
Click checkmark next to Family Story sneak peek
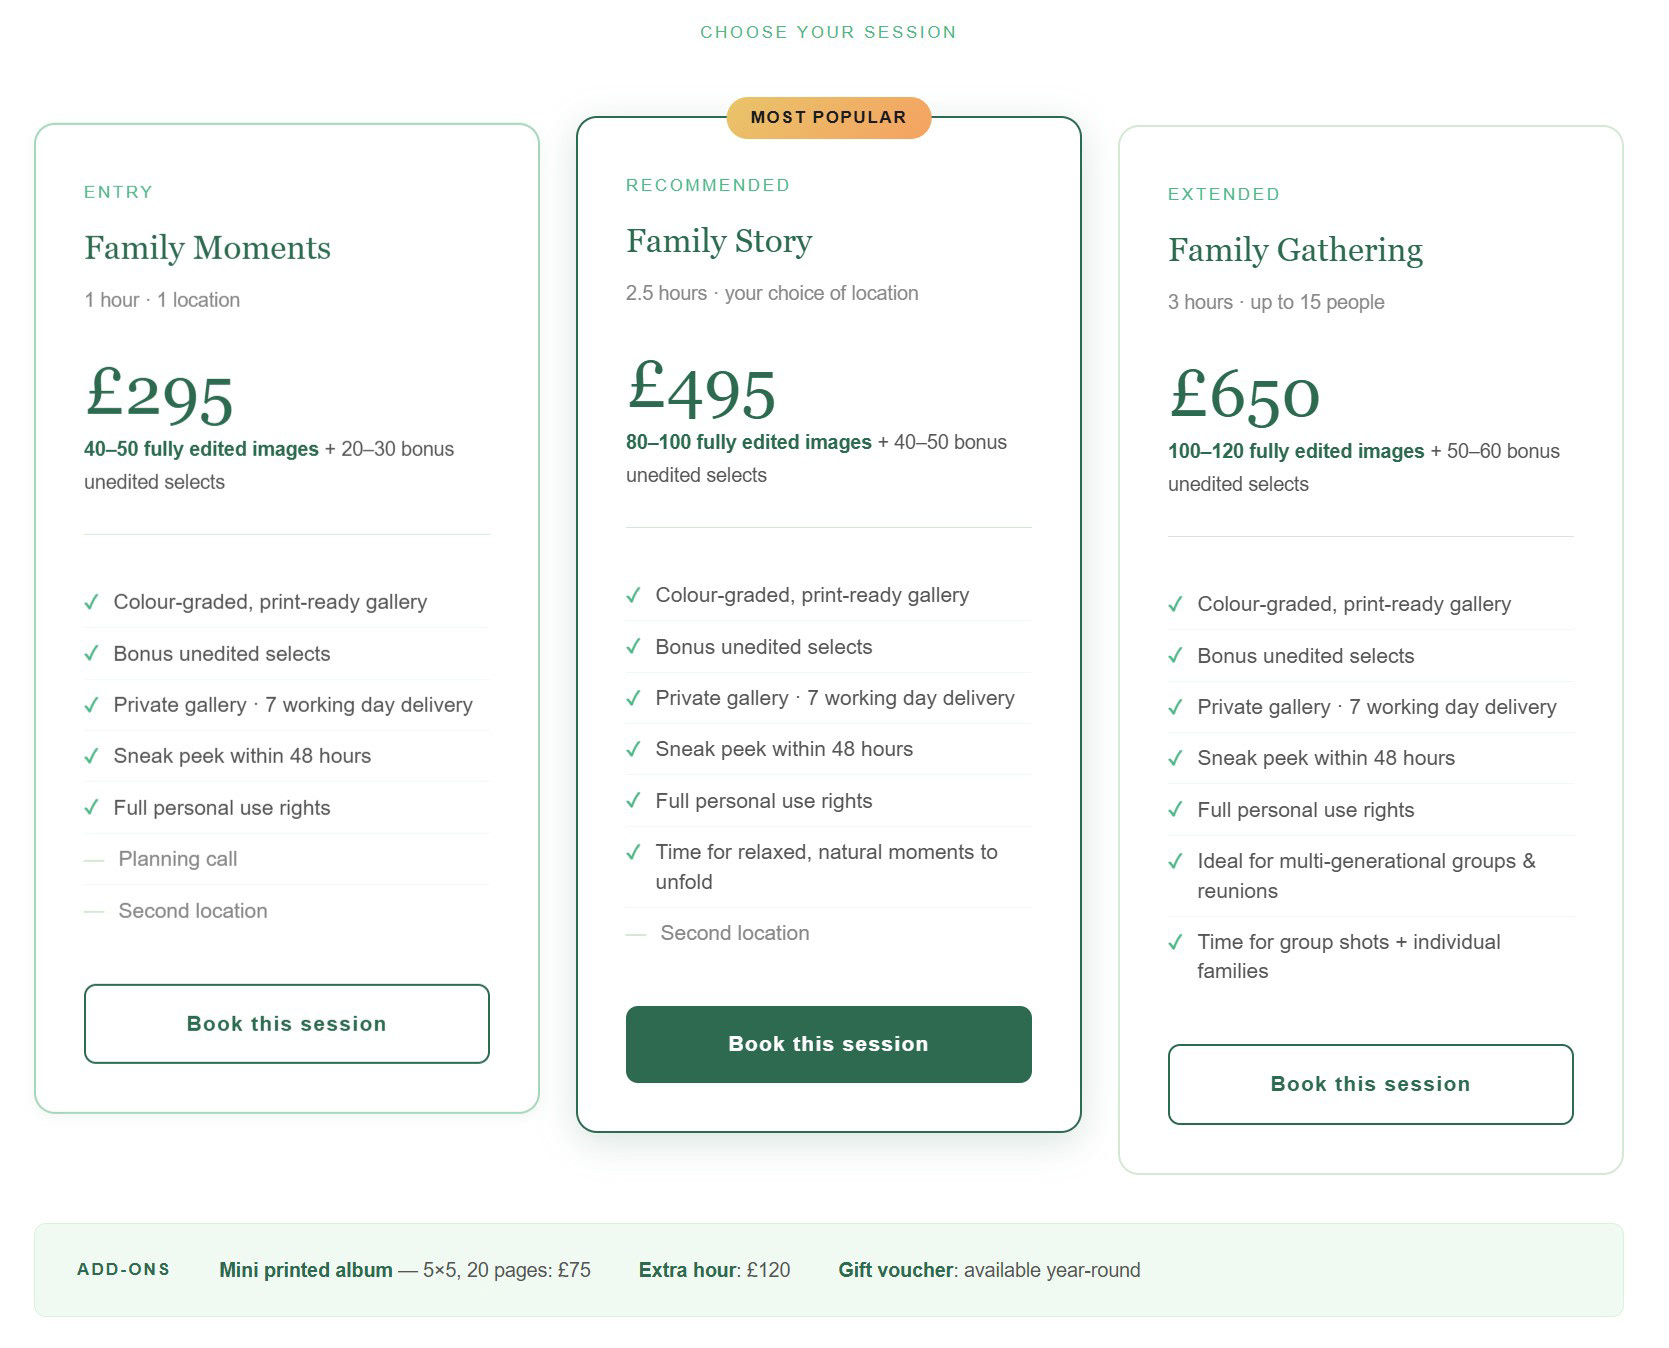(633, 749)
